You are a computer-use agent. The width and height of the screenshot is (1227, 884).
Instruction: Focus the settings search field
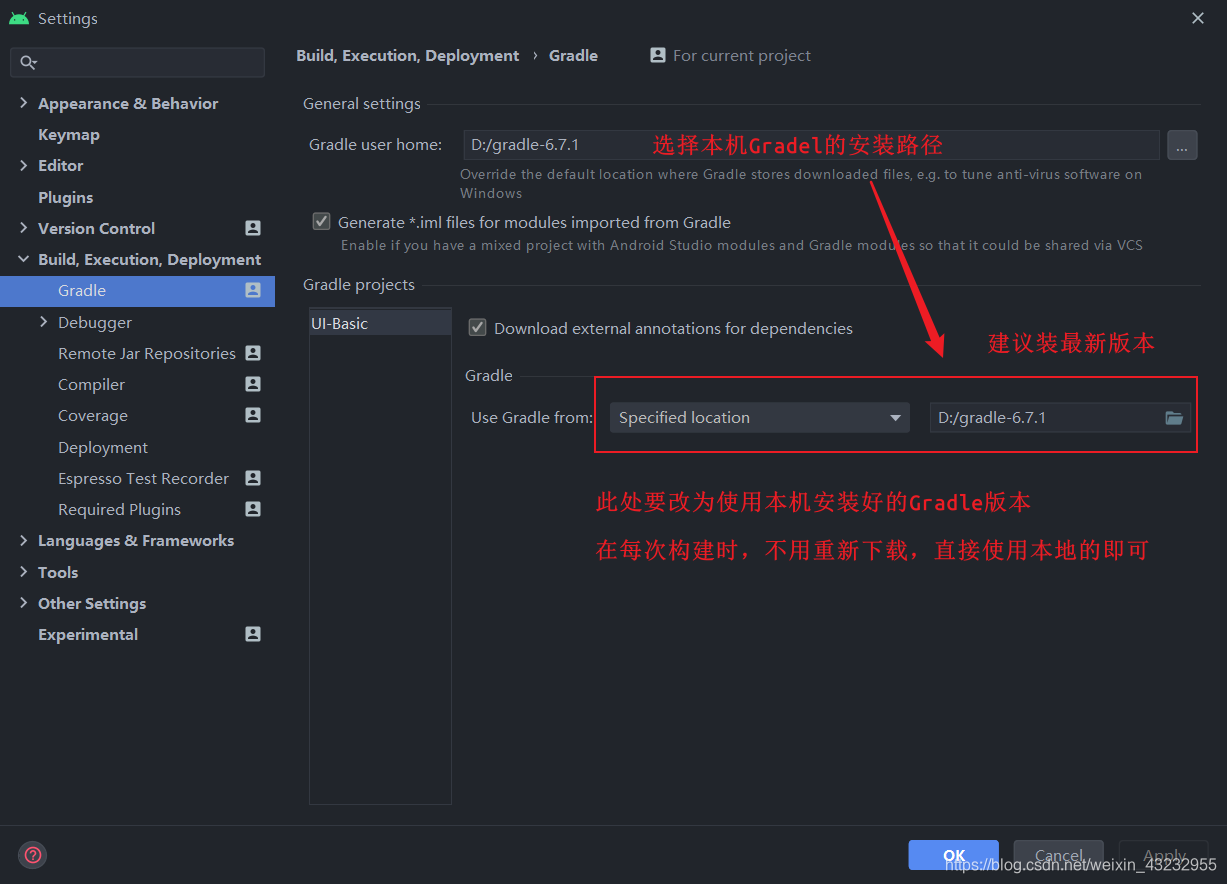[138, 63]
